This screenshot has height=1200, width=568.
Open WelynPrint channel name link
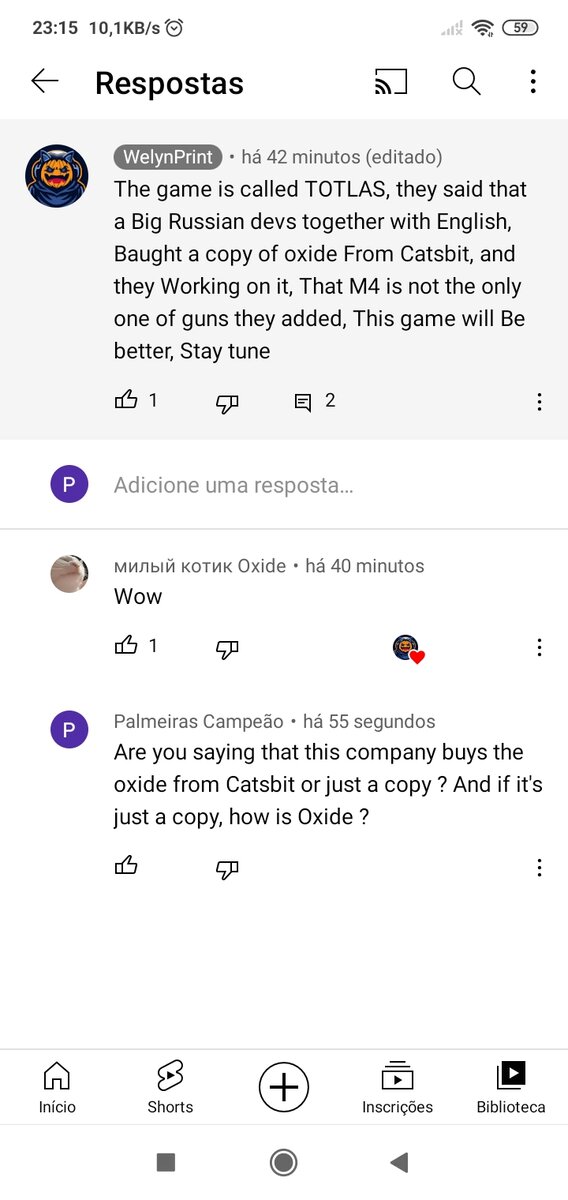tap(168, 157)
